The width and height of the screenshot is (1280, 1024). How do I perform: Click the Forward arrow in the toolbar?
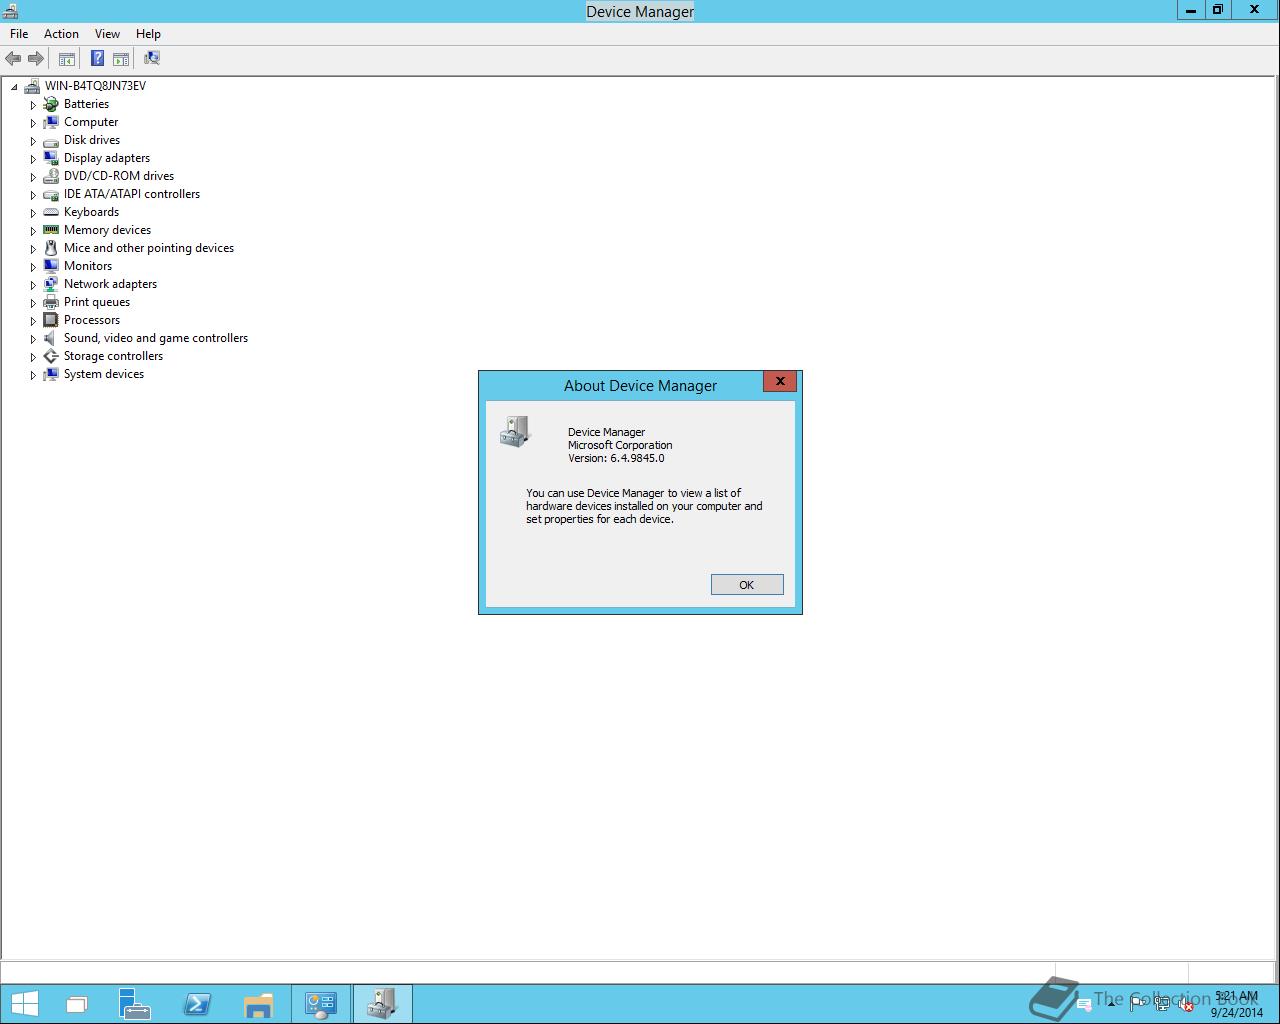pos(36,59)
